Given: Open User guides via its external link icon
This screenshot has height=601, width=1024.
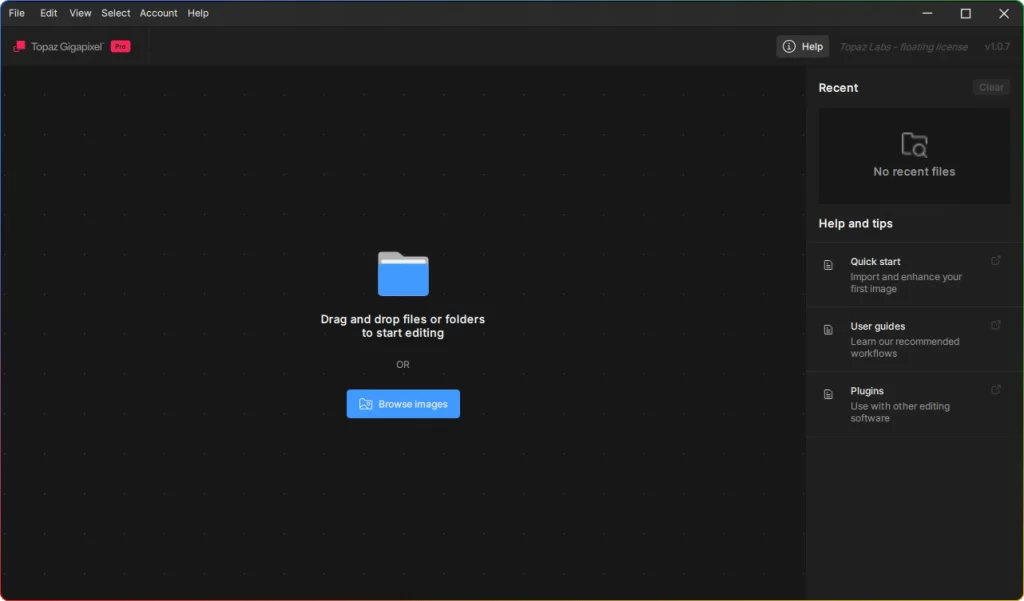Looking at the screenshot, I should 995,325.
